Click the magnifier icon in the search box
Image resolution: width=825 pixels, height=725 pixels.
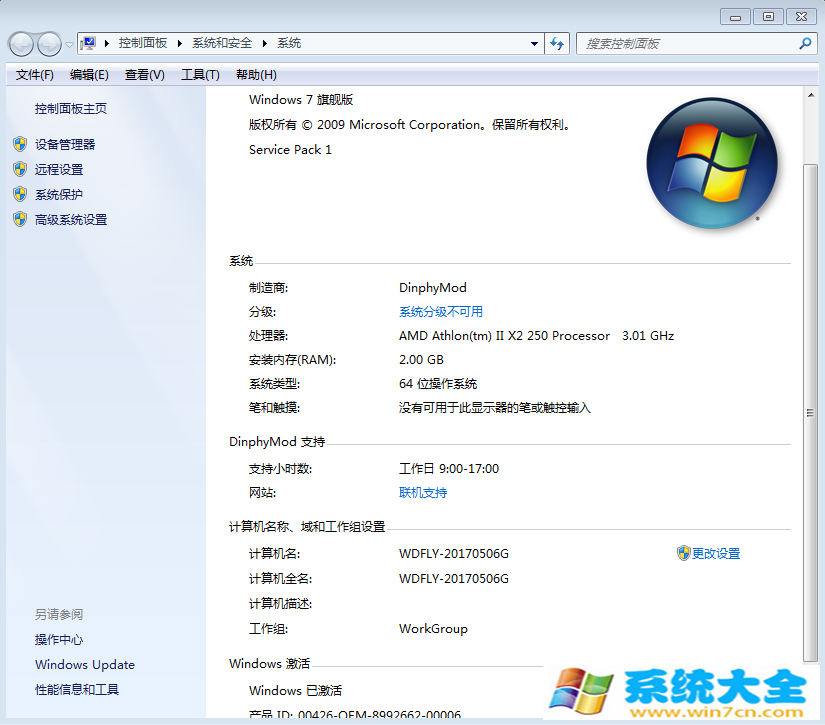pyautogui.click(x=804, y=43)
